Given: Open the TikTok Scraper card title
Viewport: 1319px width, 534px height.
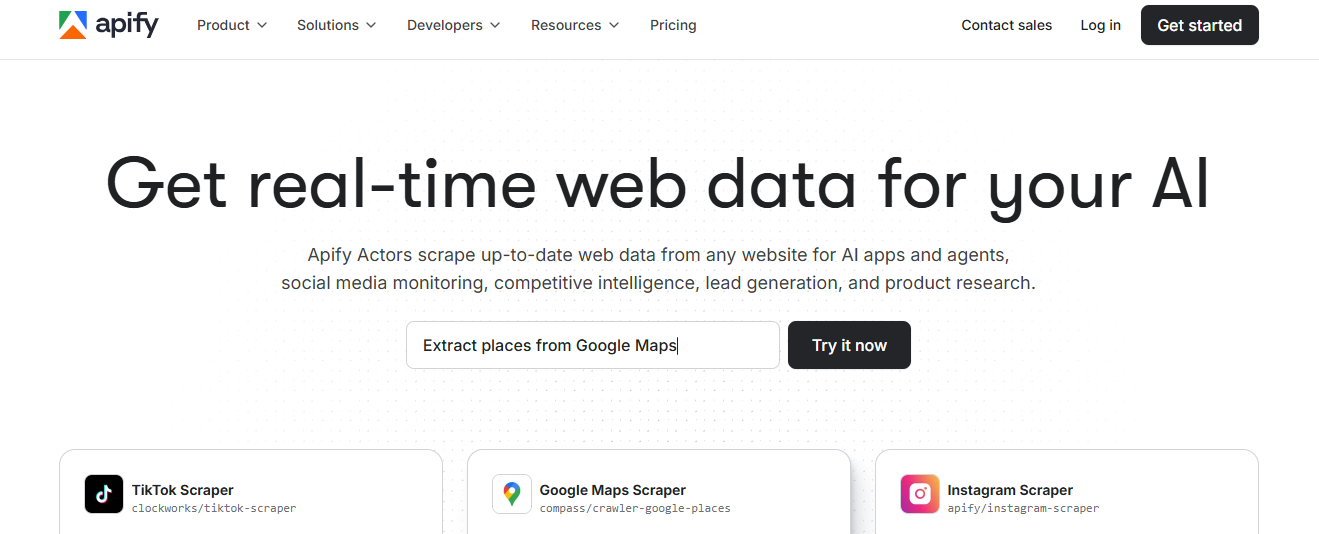Looking at the screenshot, I should (x=183, y=490).
